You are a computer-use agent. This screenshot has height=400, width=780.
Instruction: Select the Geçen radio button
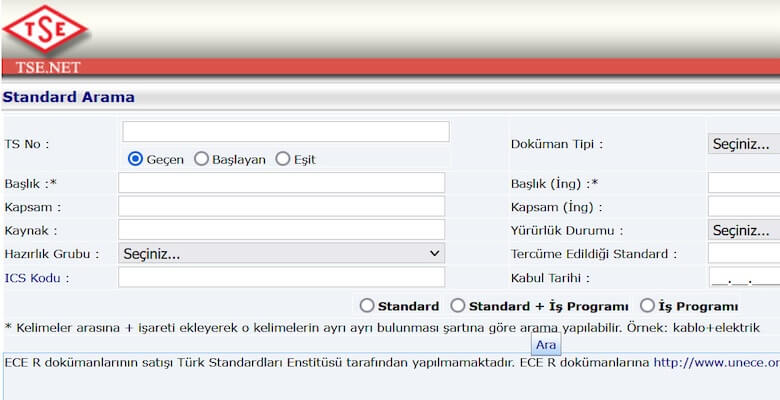(x=135, y=159)
